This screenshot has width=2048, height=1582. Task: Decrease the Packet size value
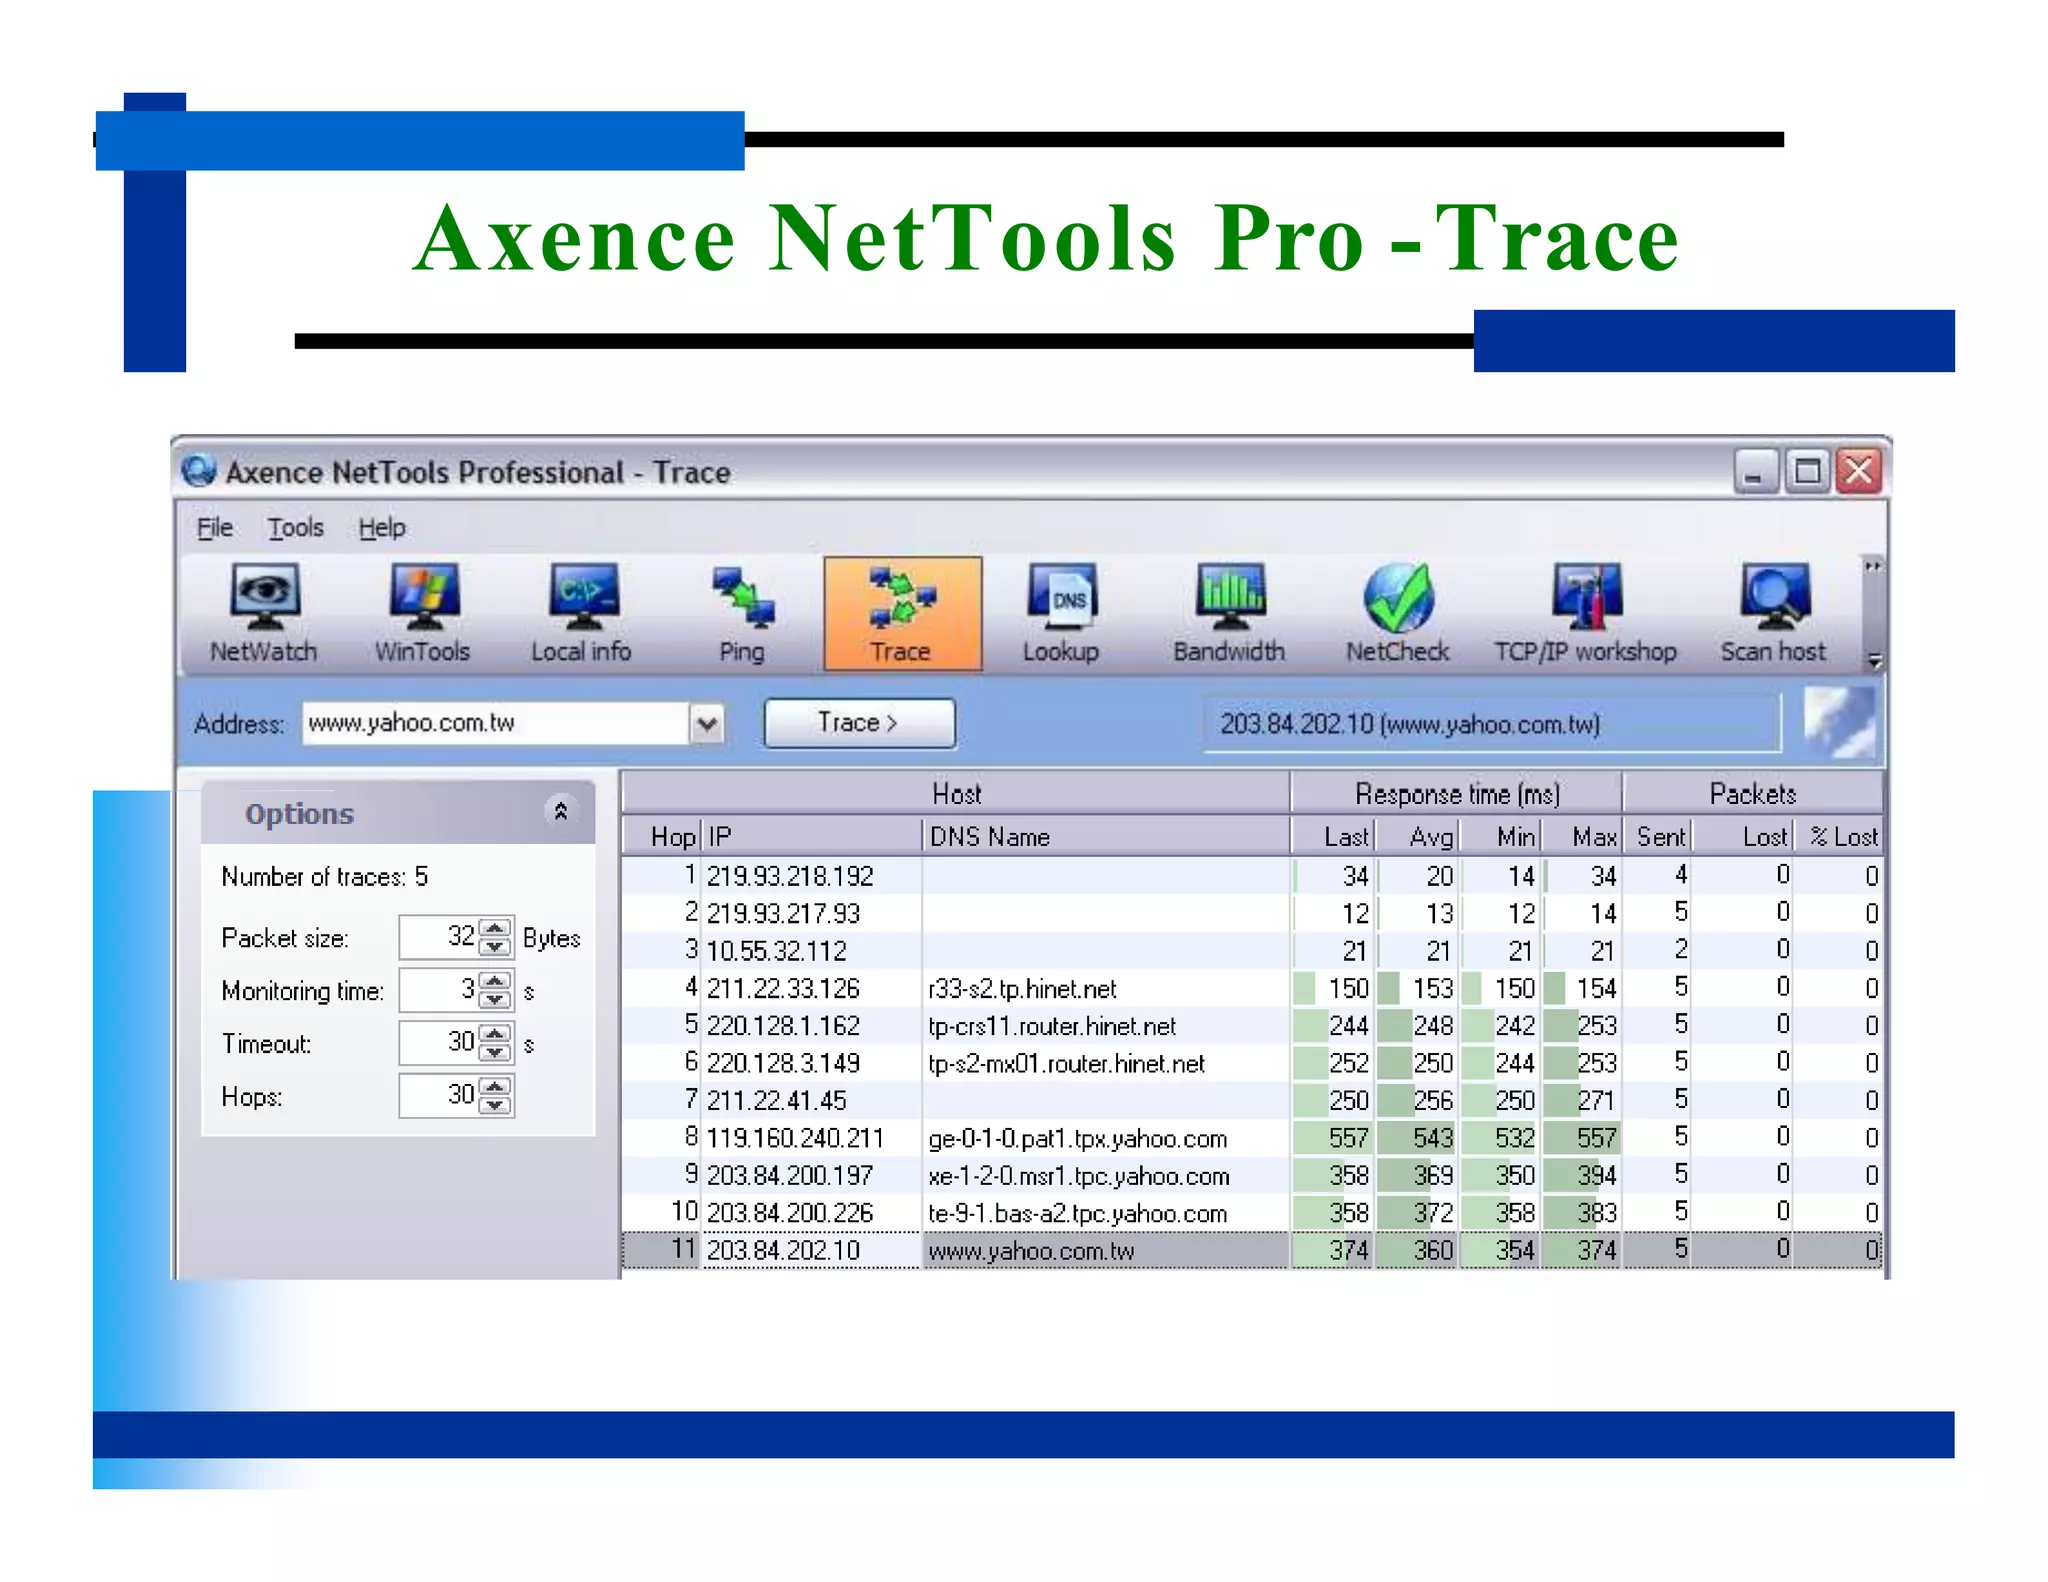point(495,947)
